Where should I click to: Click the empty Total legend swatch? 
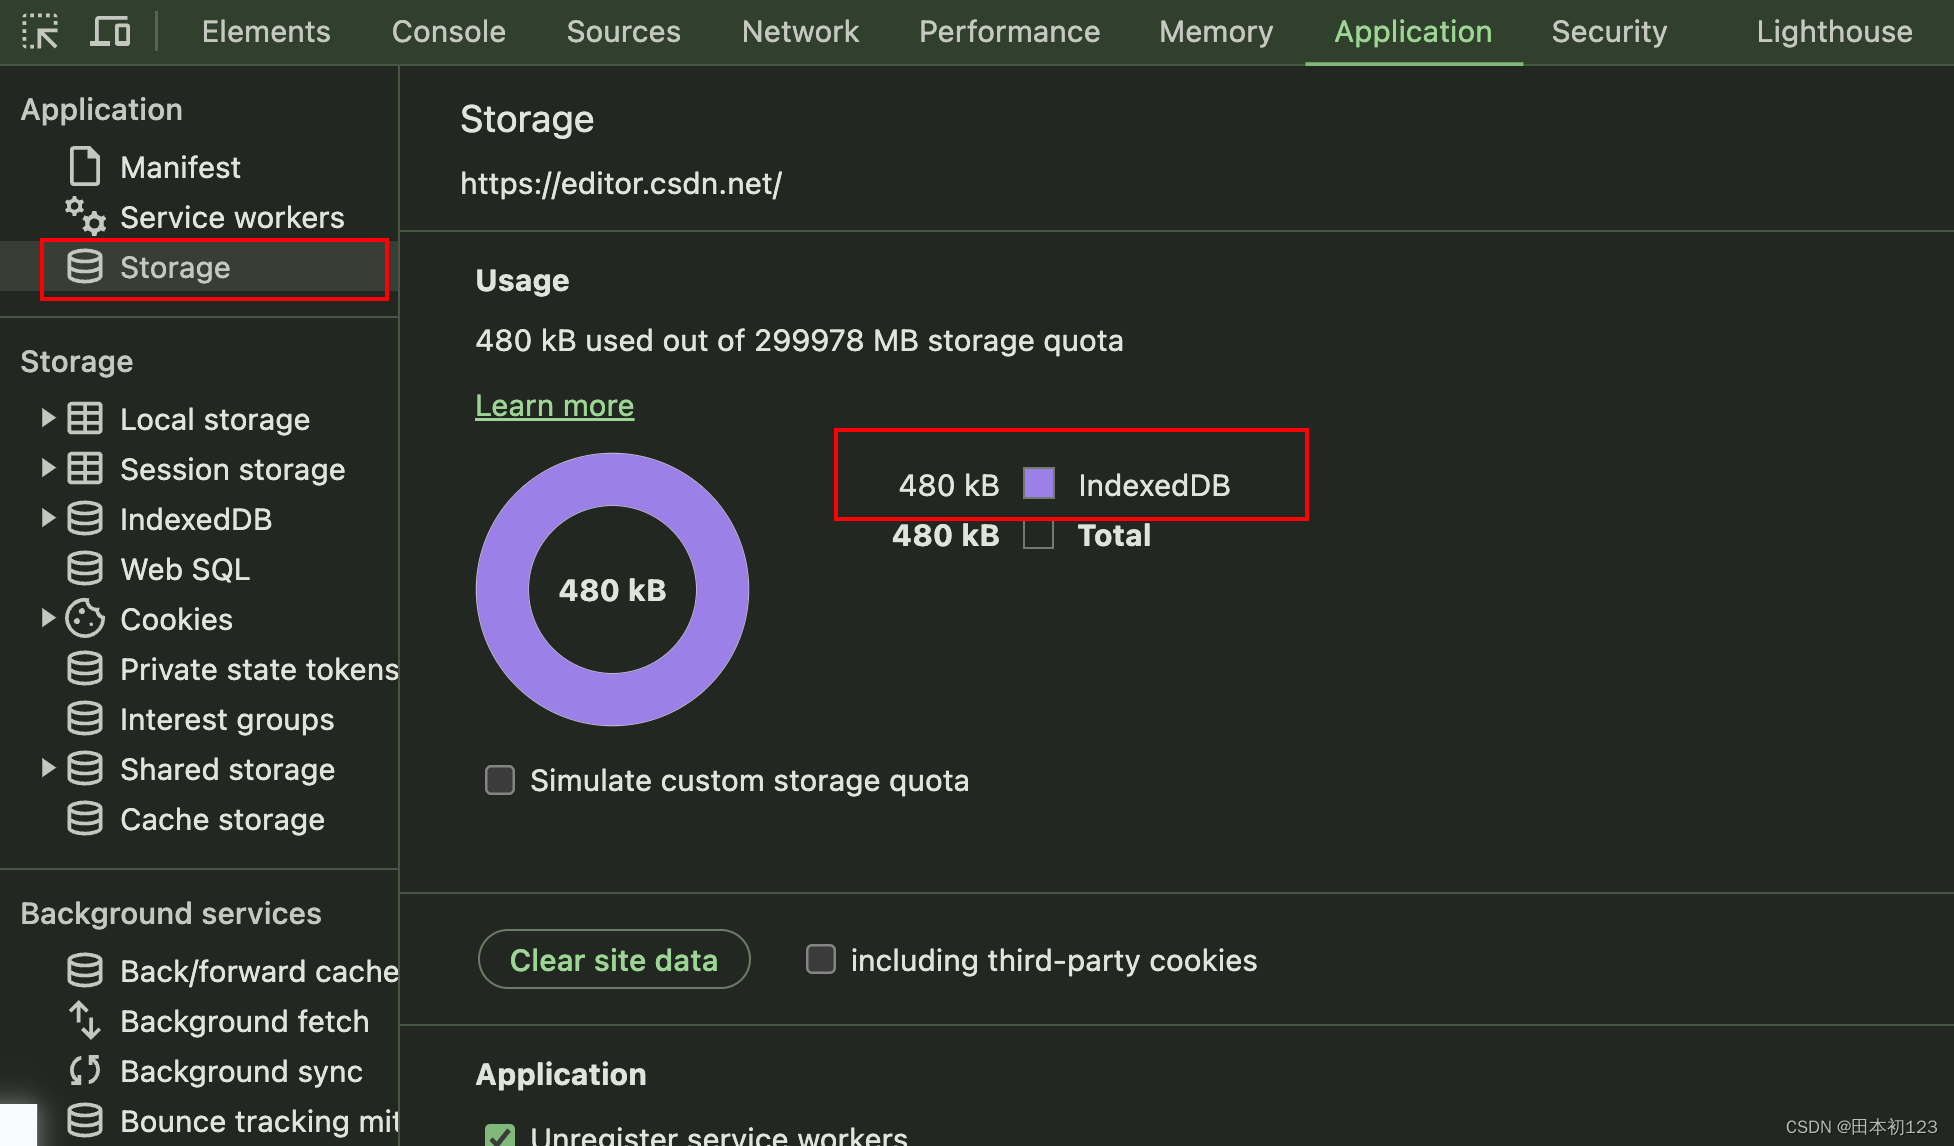pos(1039,534)
